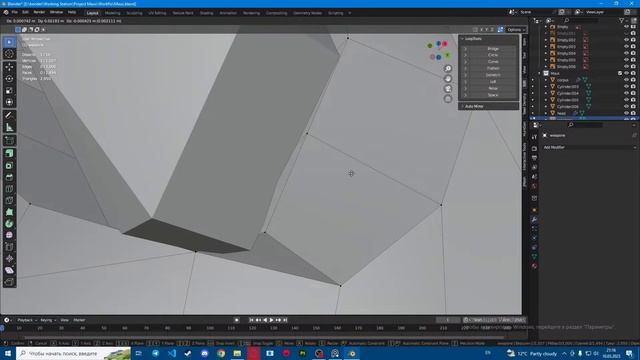Click the viewport pan hand gizmo
640x360 pixels.
(x=448, y=78)
